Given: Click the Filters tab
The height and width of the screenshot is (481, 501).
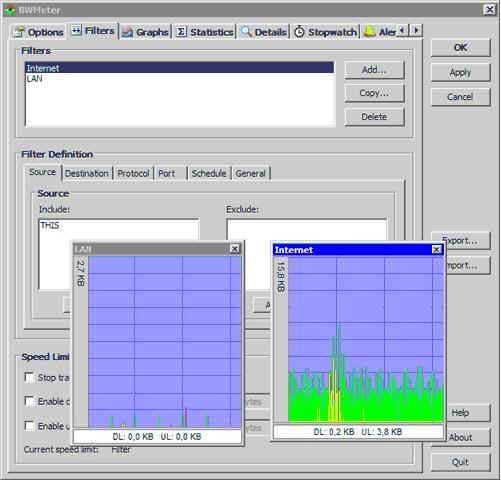Looking at the screenshot, I should click(x=93, y=31).
